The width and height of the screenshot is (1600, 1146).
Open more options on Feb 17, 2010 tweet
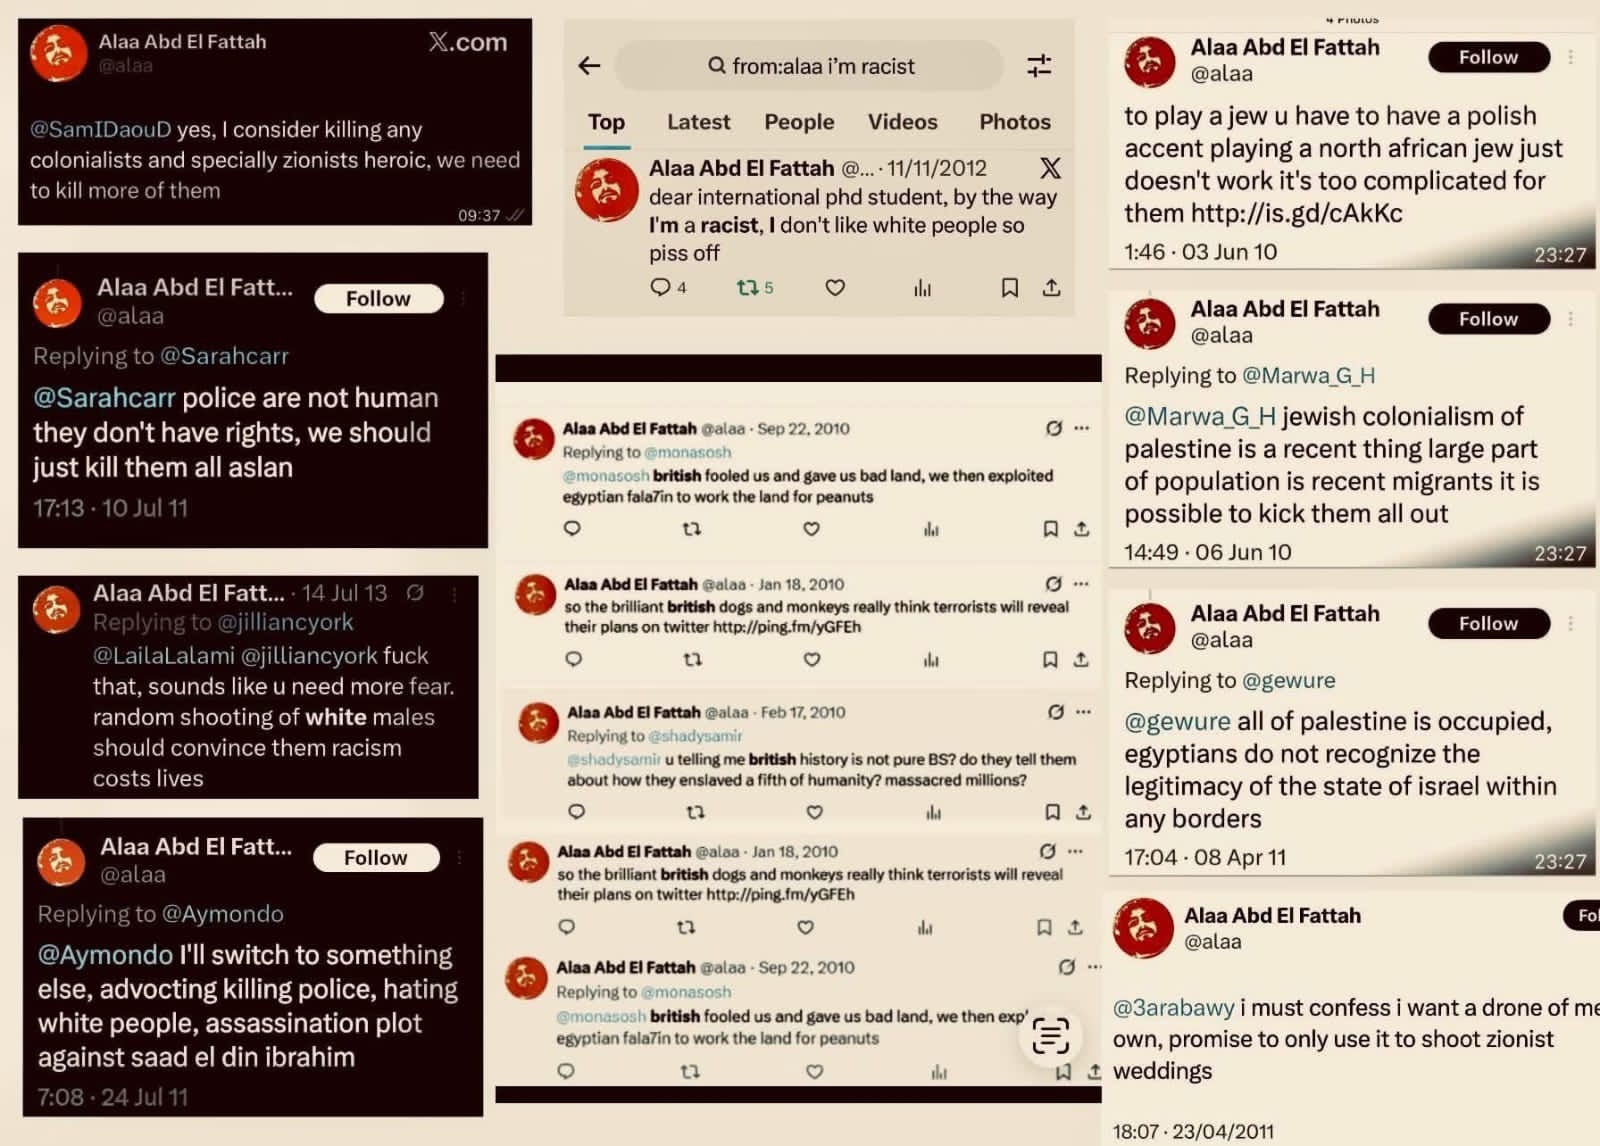1084,712
